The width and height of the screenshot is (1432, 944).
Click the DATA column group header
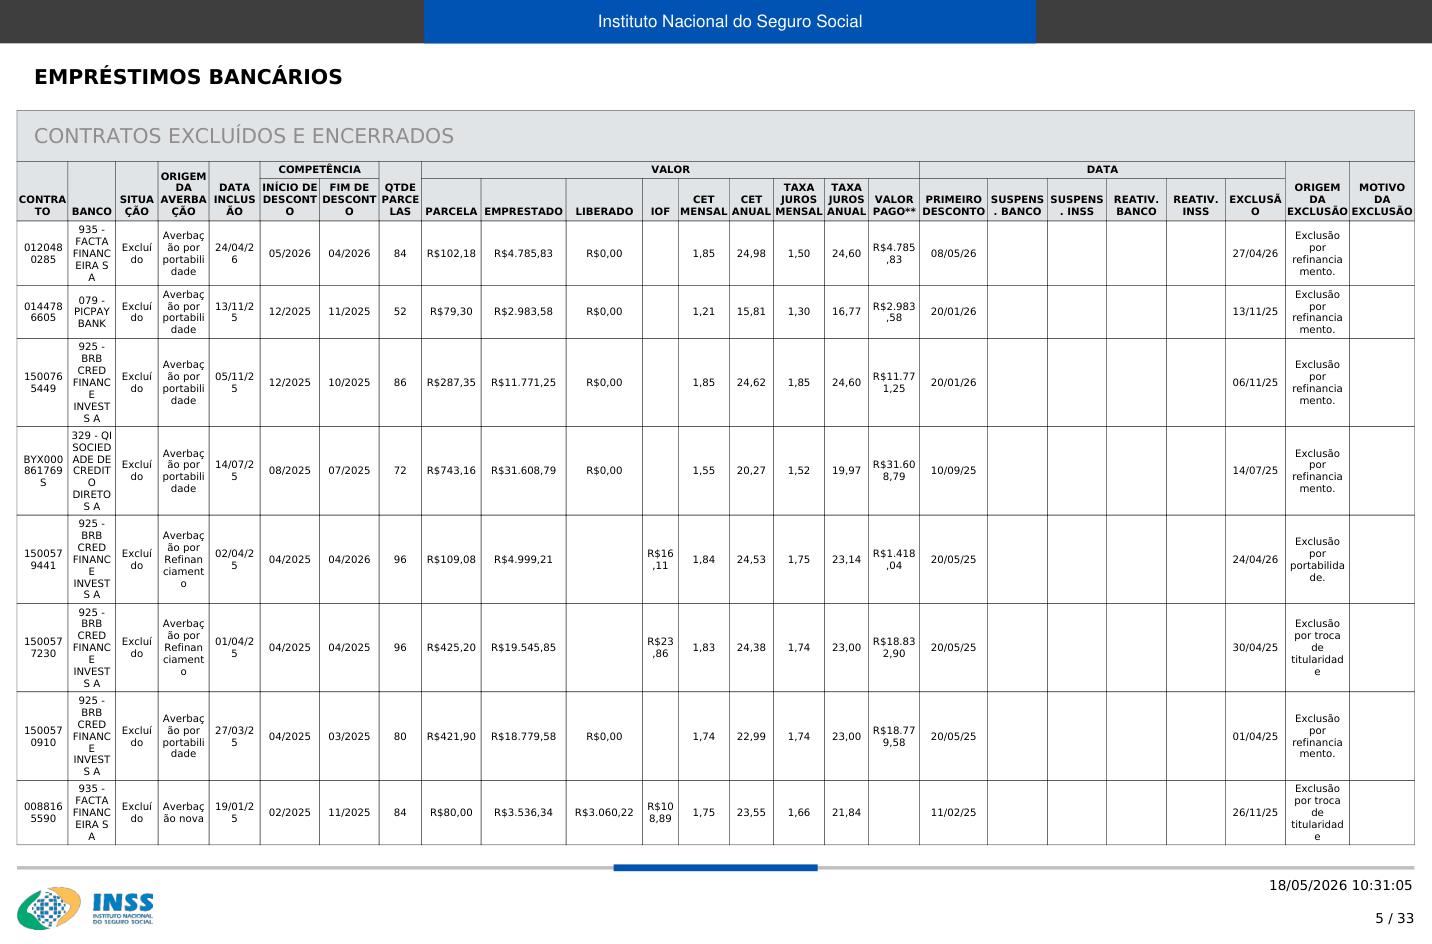tap(1102, 170)
